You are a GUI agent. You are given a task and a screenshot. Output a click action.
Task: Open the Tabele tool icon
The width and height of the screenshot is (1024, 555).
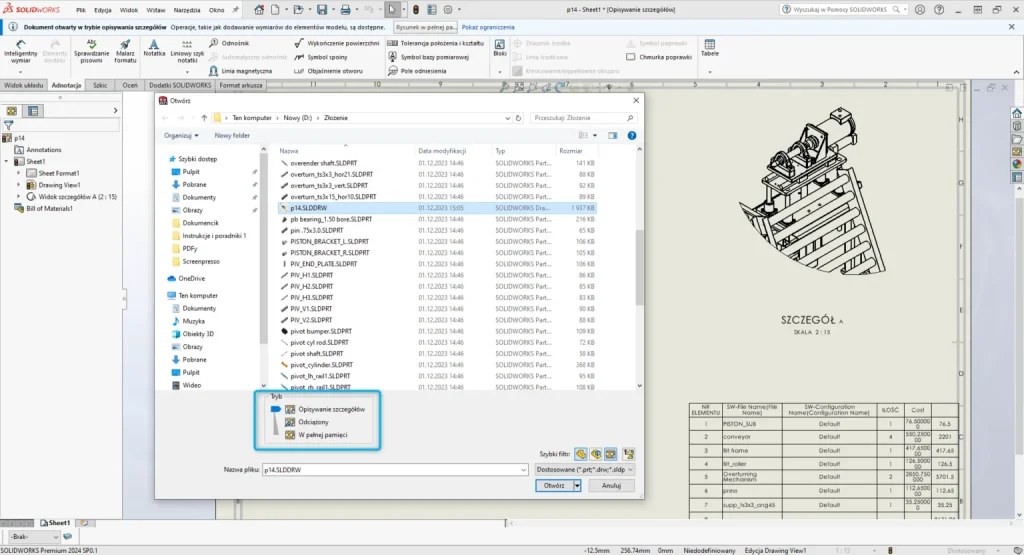709,44
